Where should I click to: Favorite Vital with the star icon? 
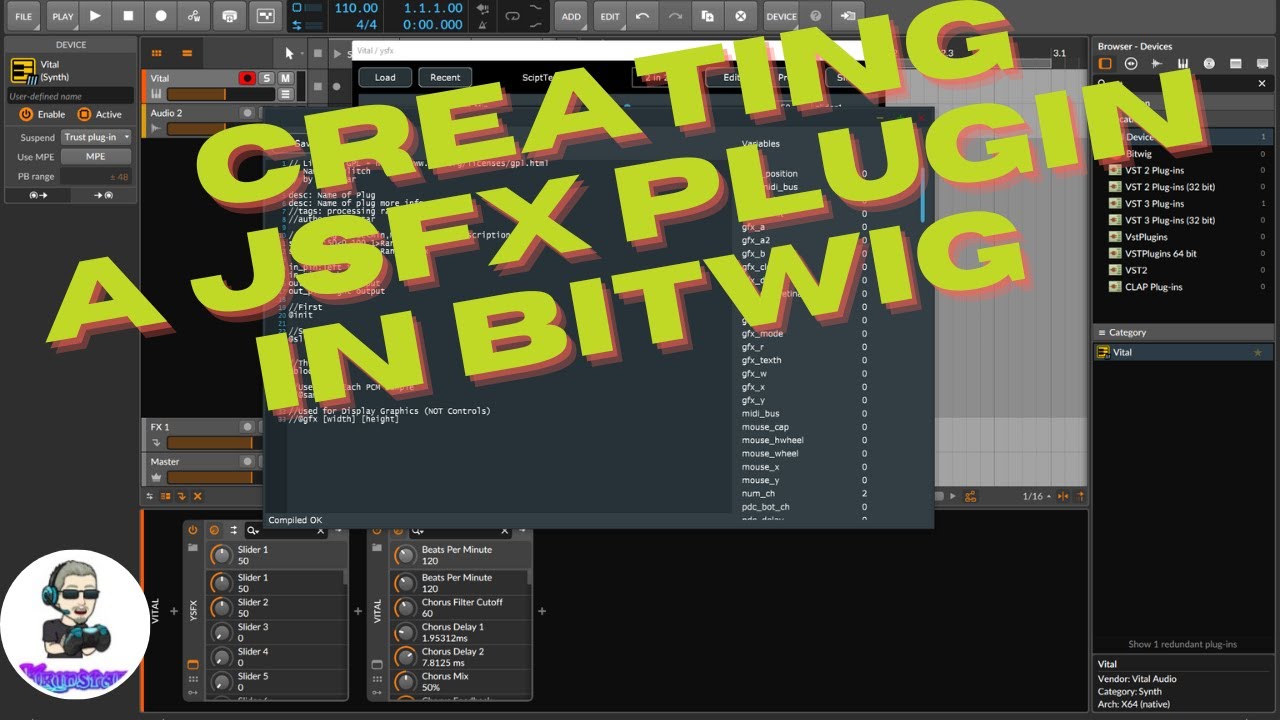coord(1257,352)
